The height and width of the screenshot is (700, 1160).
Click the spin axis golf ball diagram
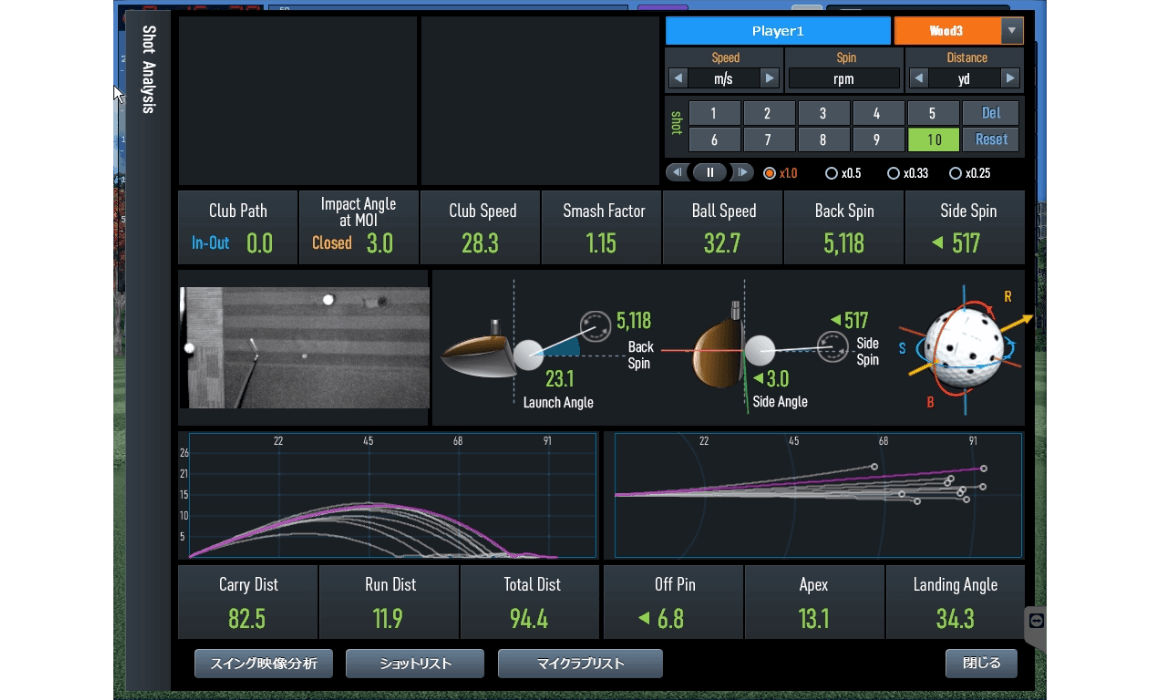coord(961,347)
